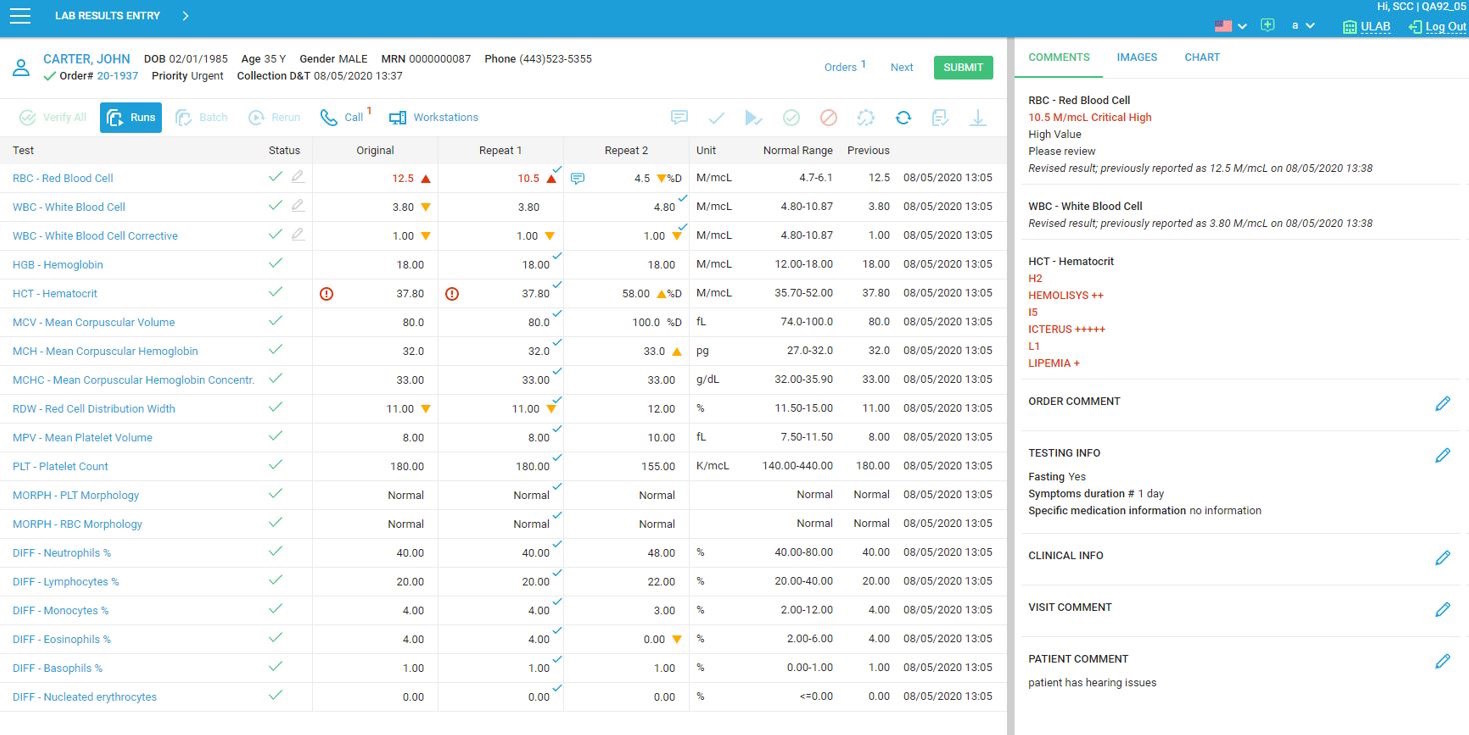The image size is (1469, 735).
Task: Click the red cancel circle toolbar icon
Action: tap(828, 118)
